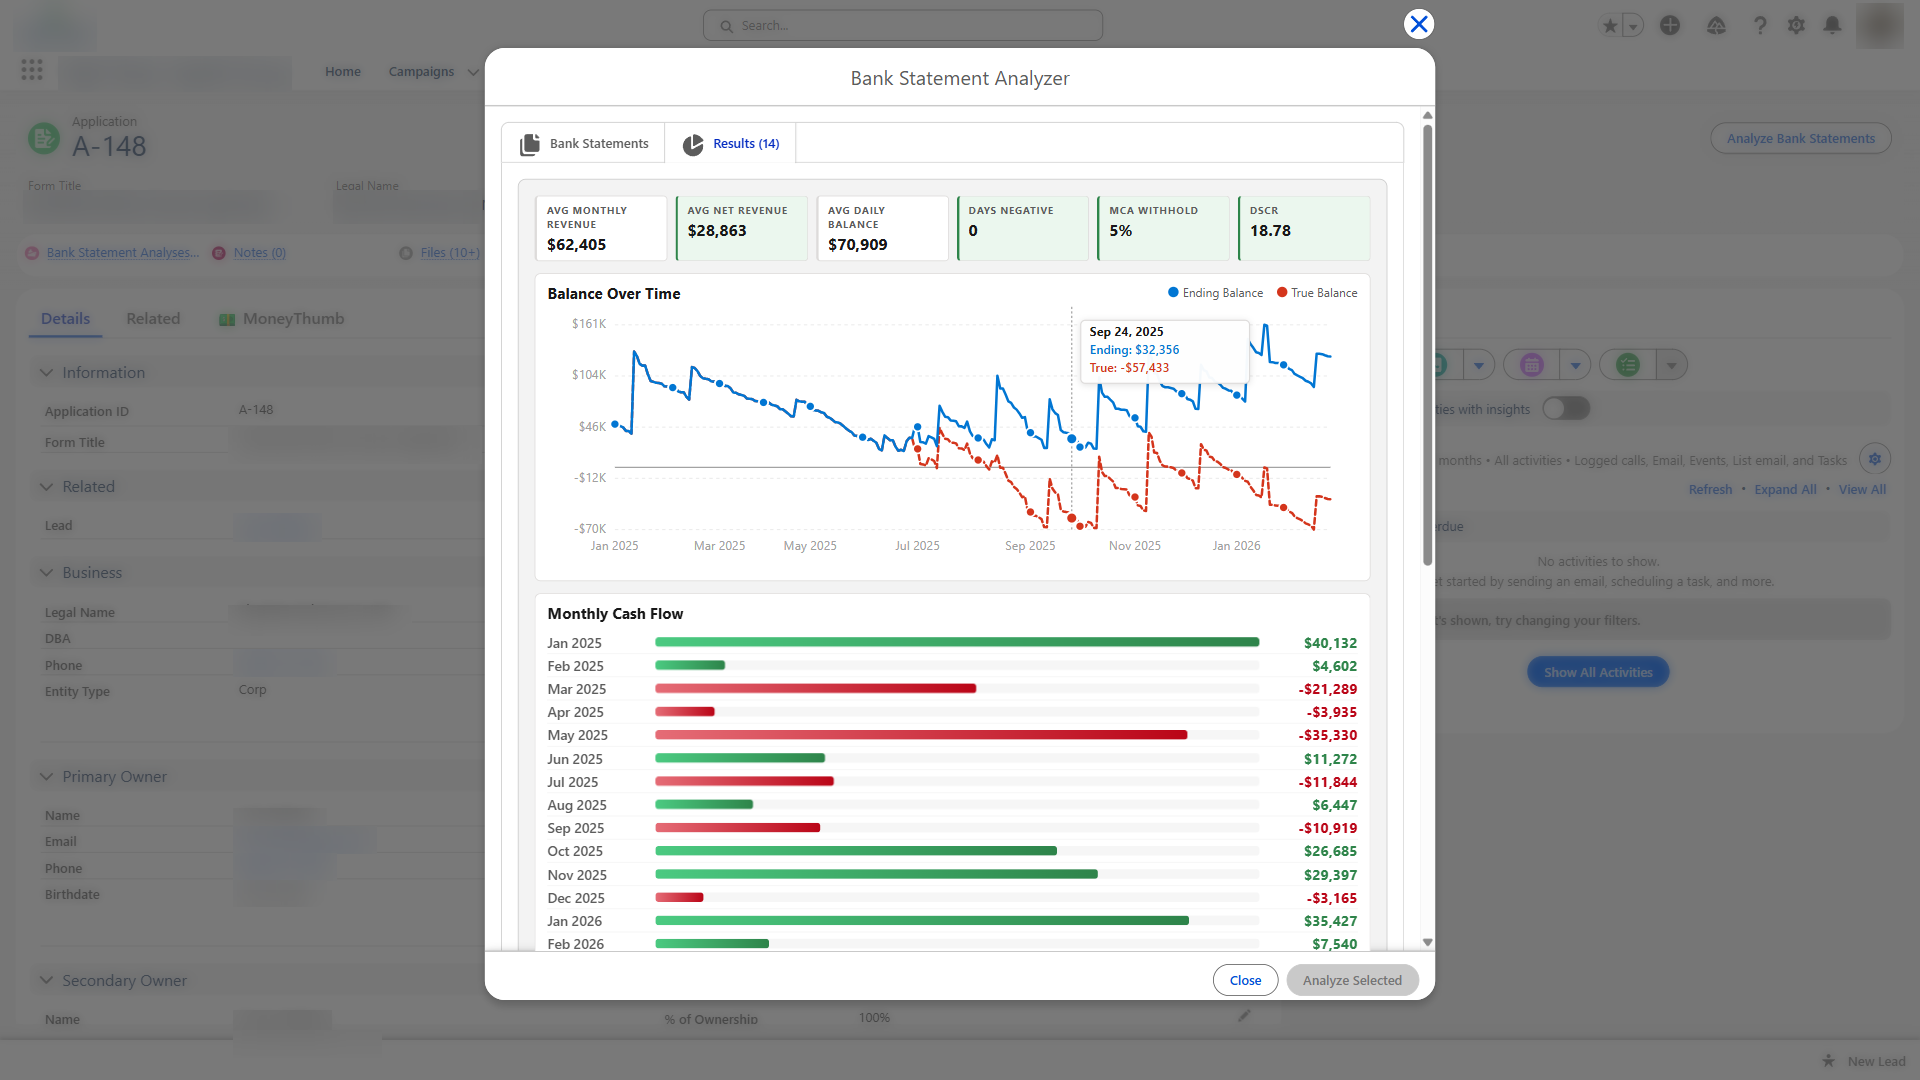Open favorites star icon
Image resolution: width=1920 pixels, height=1080 pixels.
pos(1610,26)
